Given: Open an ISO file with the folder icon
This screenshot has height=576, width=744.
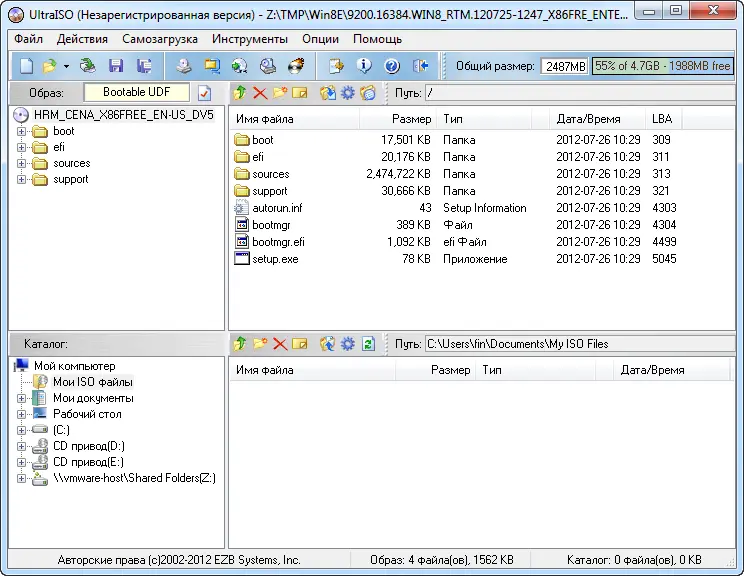Looking at the screenshot, I should click(x=49, y=66).
